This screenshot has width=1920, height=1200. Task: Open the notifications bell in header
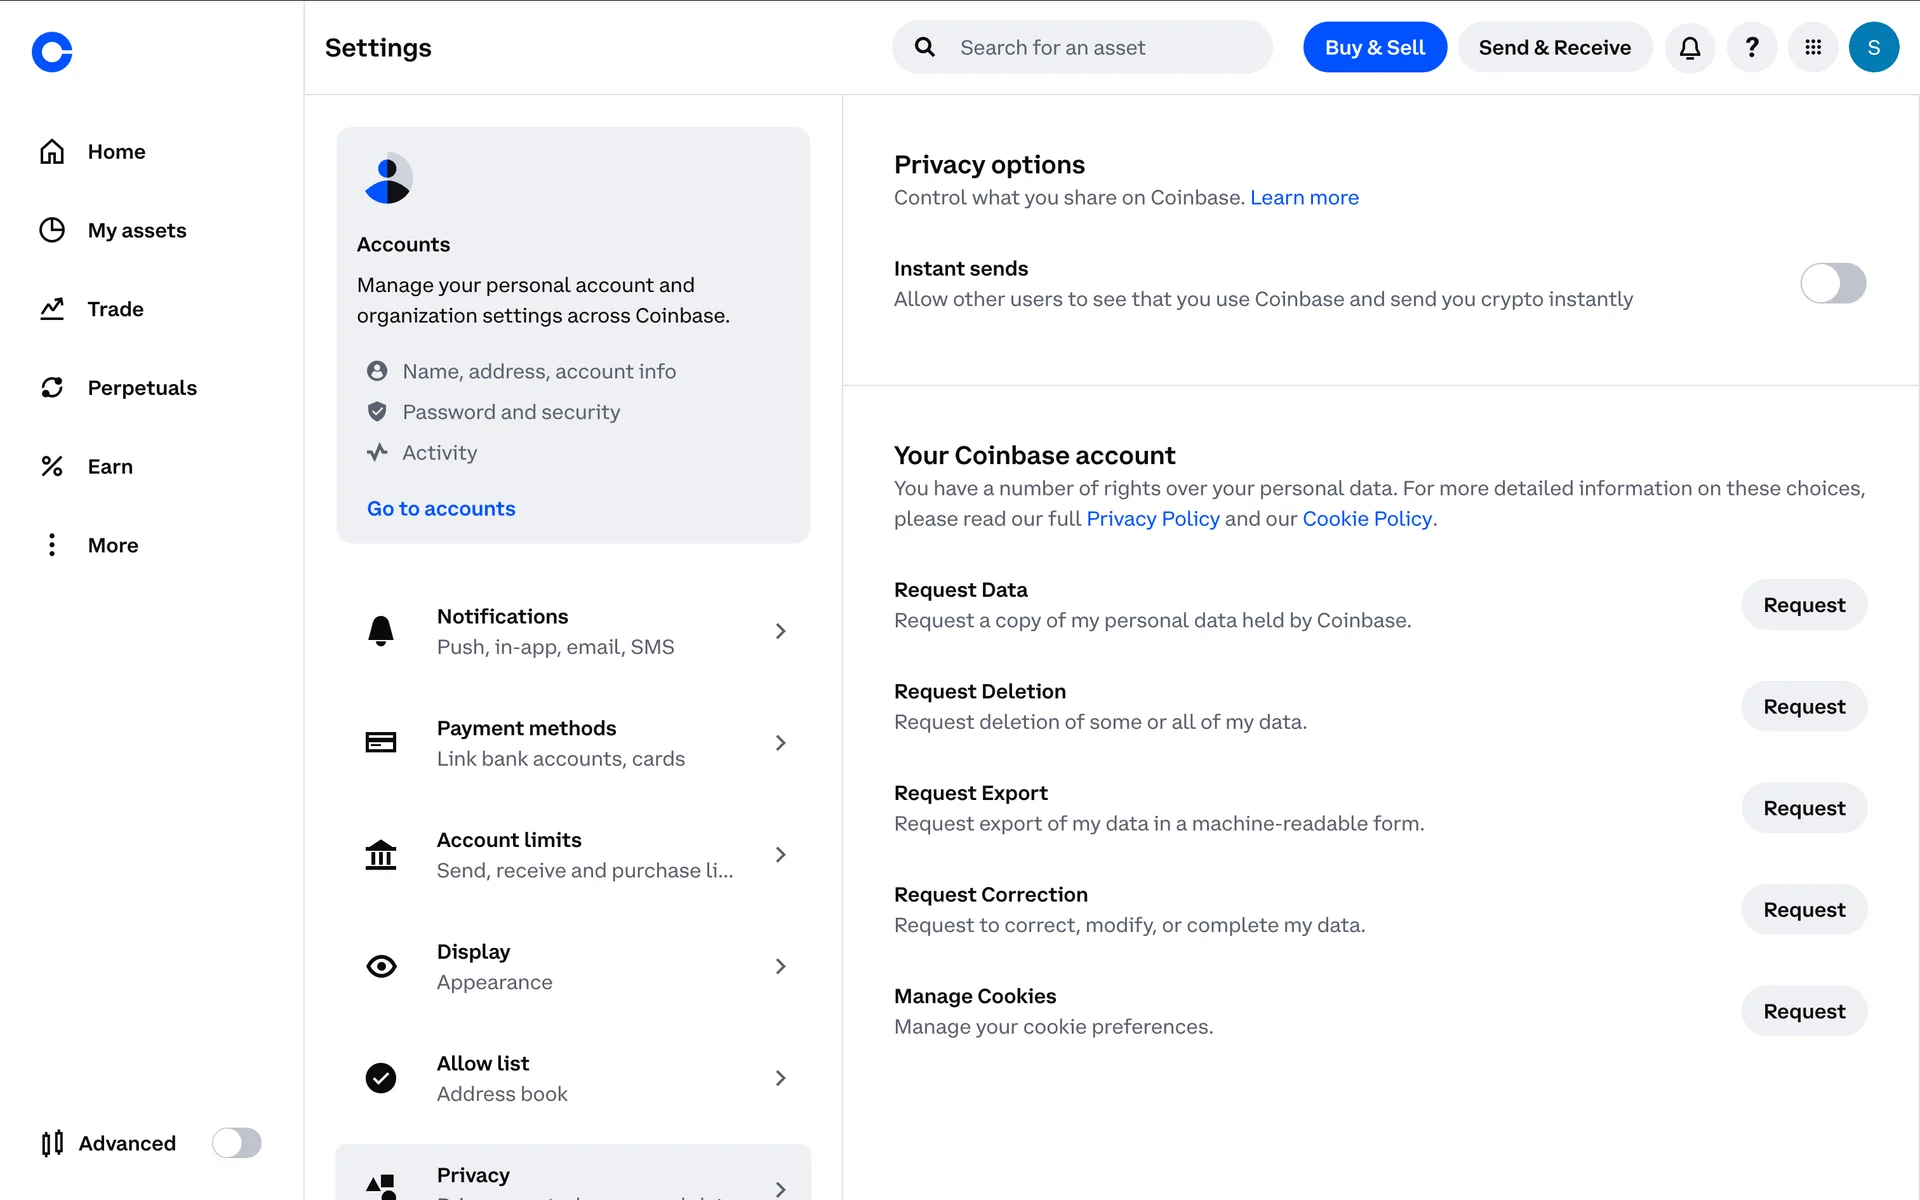[x=1690, y=47]
